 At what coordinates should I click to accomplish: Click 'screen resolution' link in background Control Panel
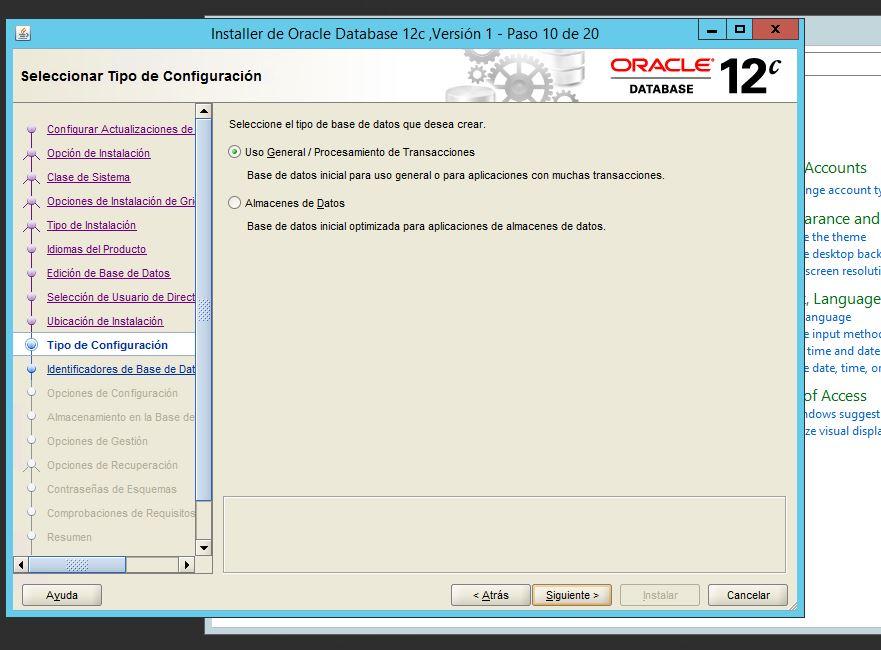pyautogui.click(x=843, y=271)
